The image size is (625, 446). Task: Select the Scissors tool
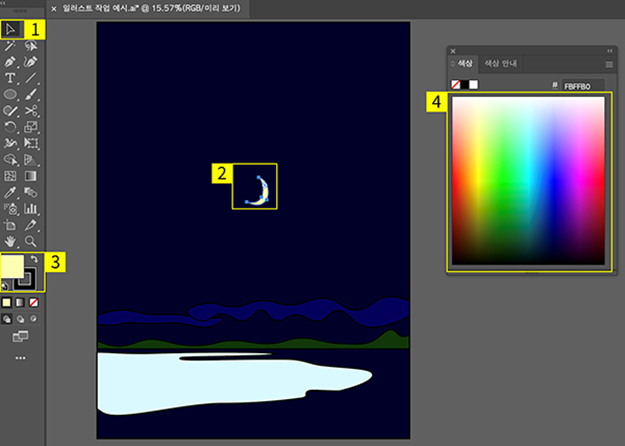(31, 111)
